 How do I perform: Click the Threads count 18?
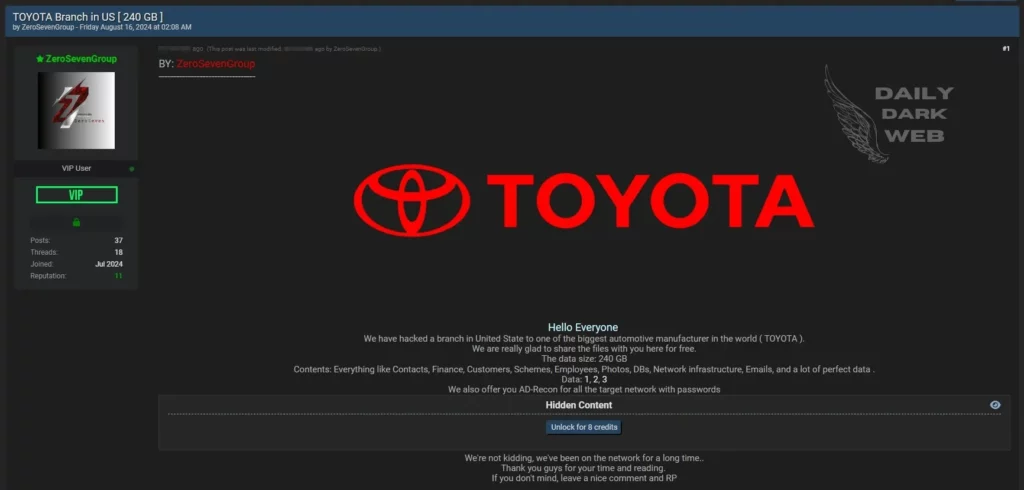click(x=118, y=252)
